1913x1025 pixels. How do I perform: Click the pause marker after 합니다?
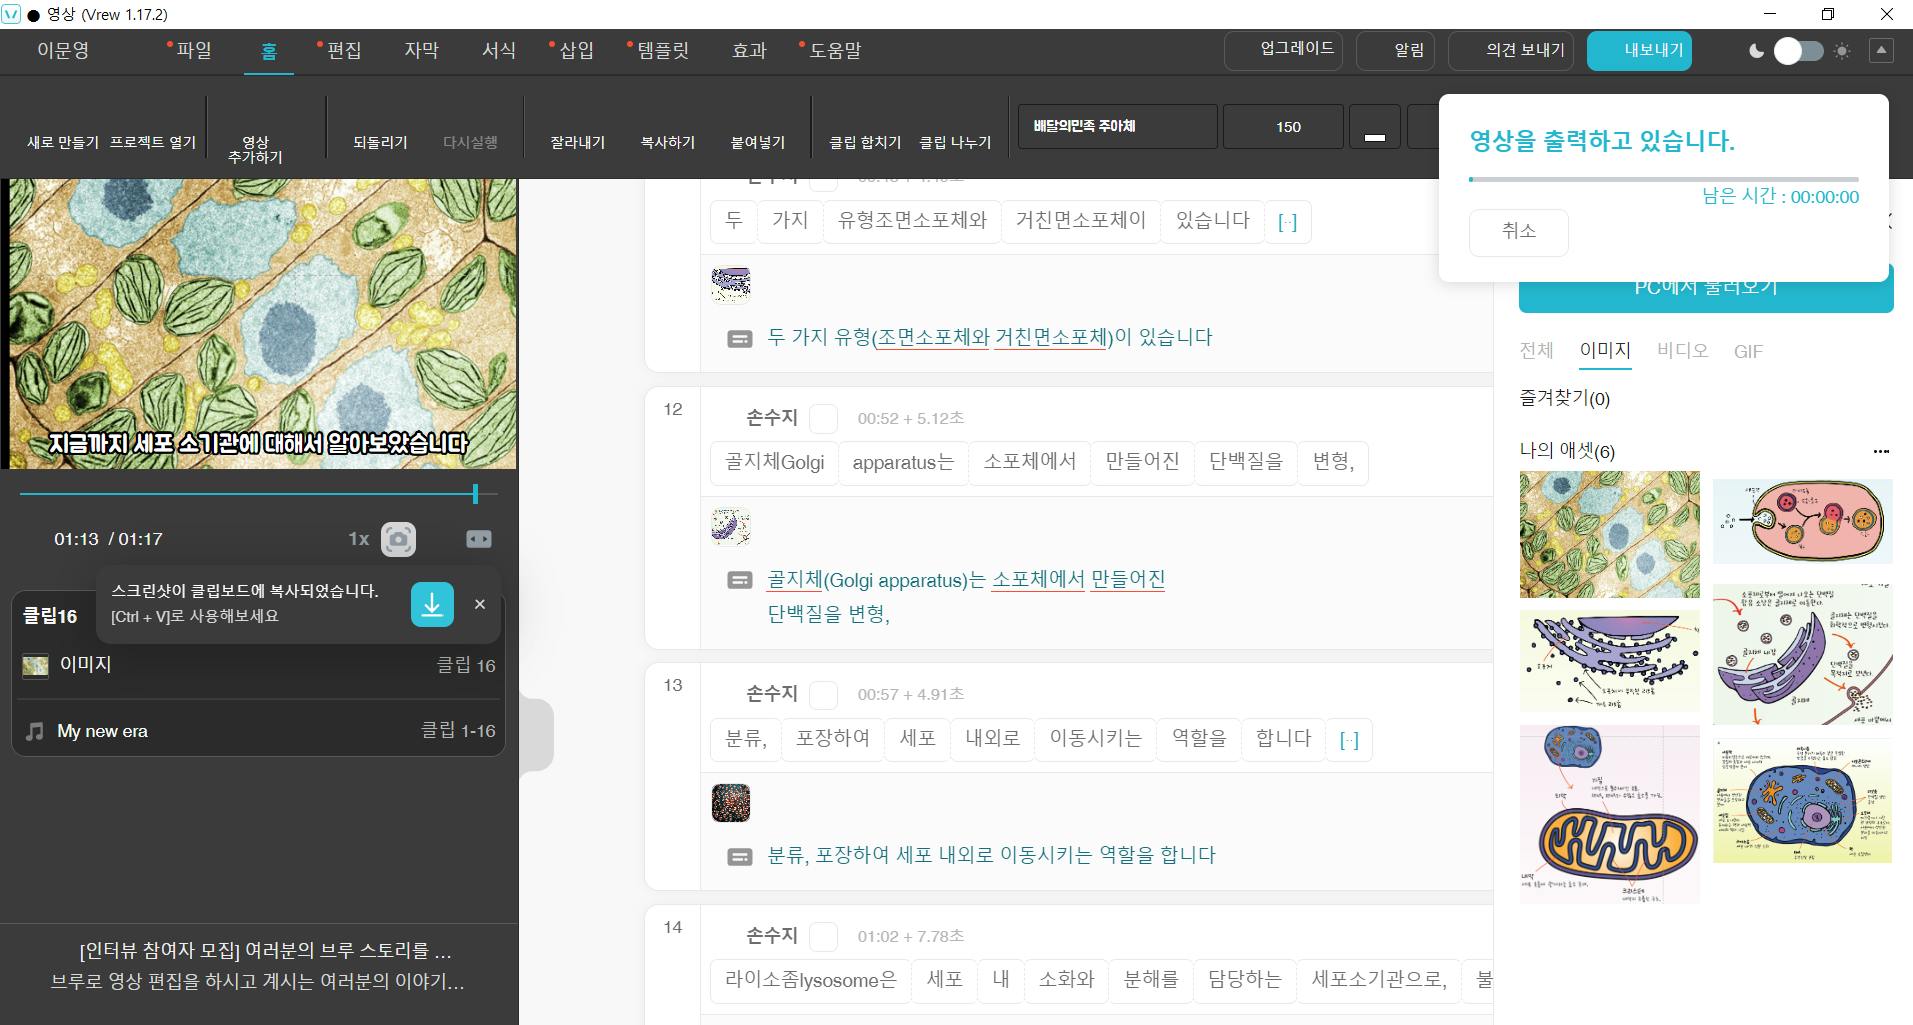(x=1349, y=740)
